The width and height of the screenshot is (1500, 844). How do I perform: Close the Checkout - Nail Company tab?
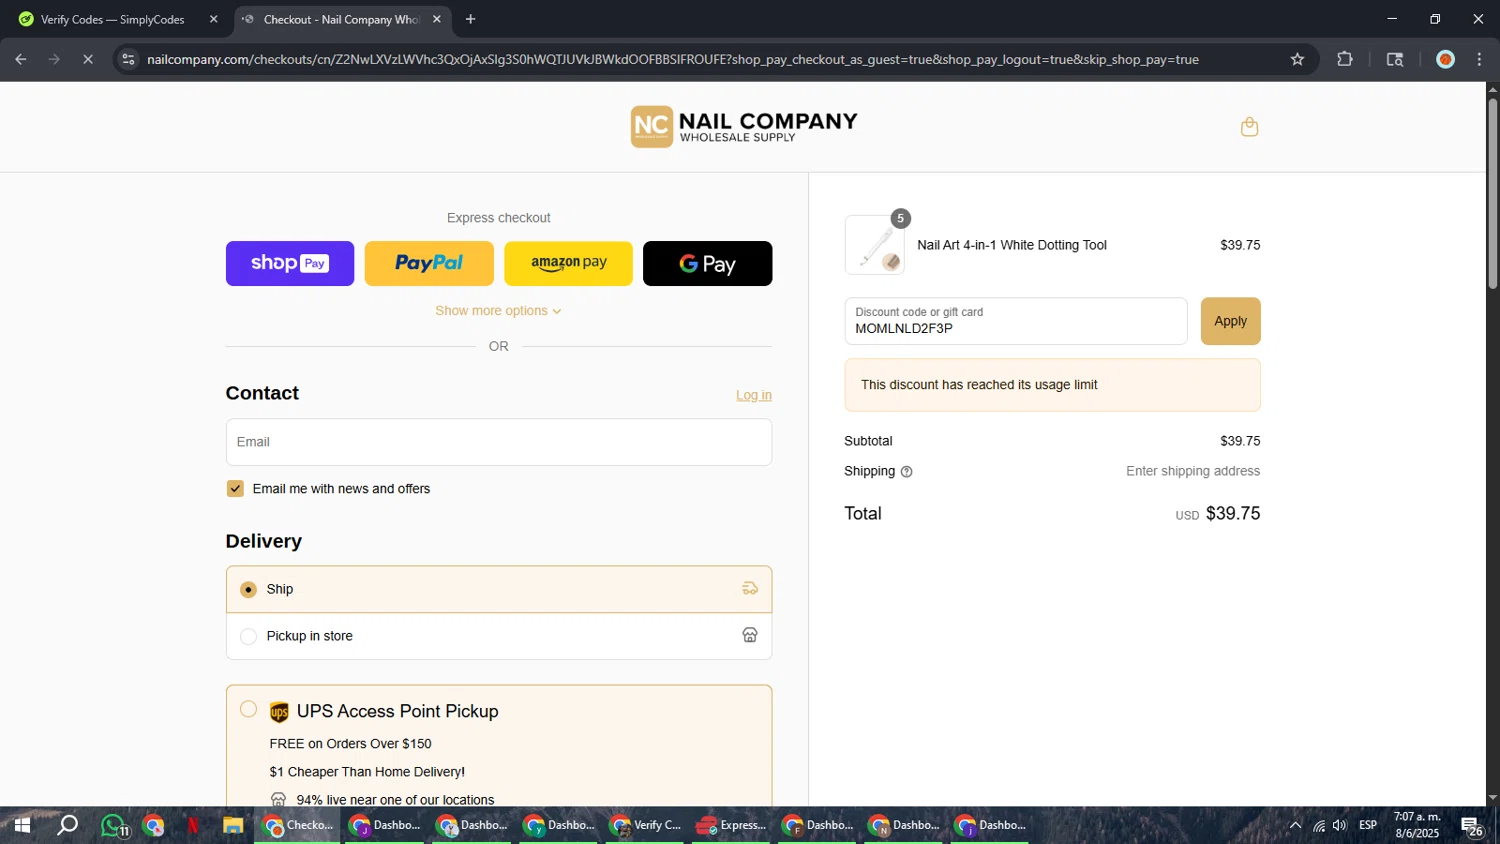pyautogui.click(x=436, y=19)
